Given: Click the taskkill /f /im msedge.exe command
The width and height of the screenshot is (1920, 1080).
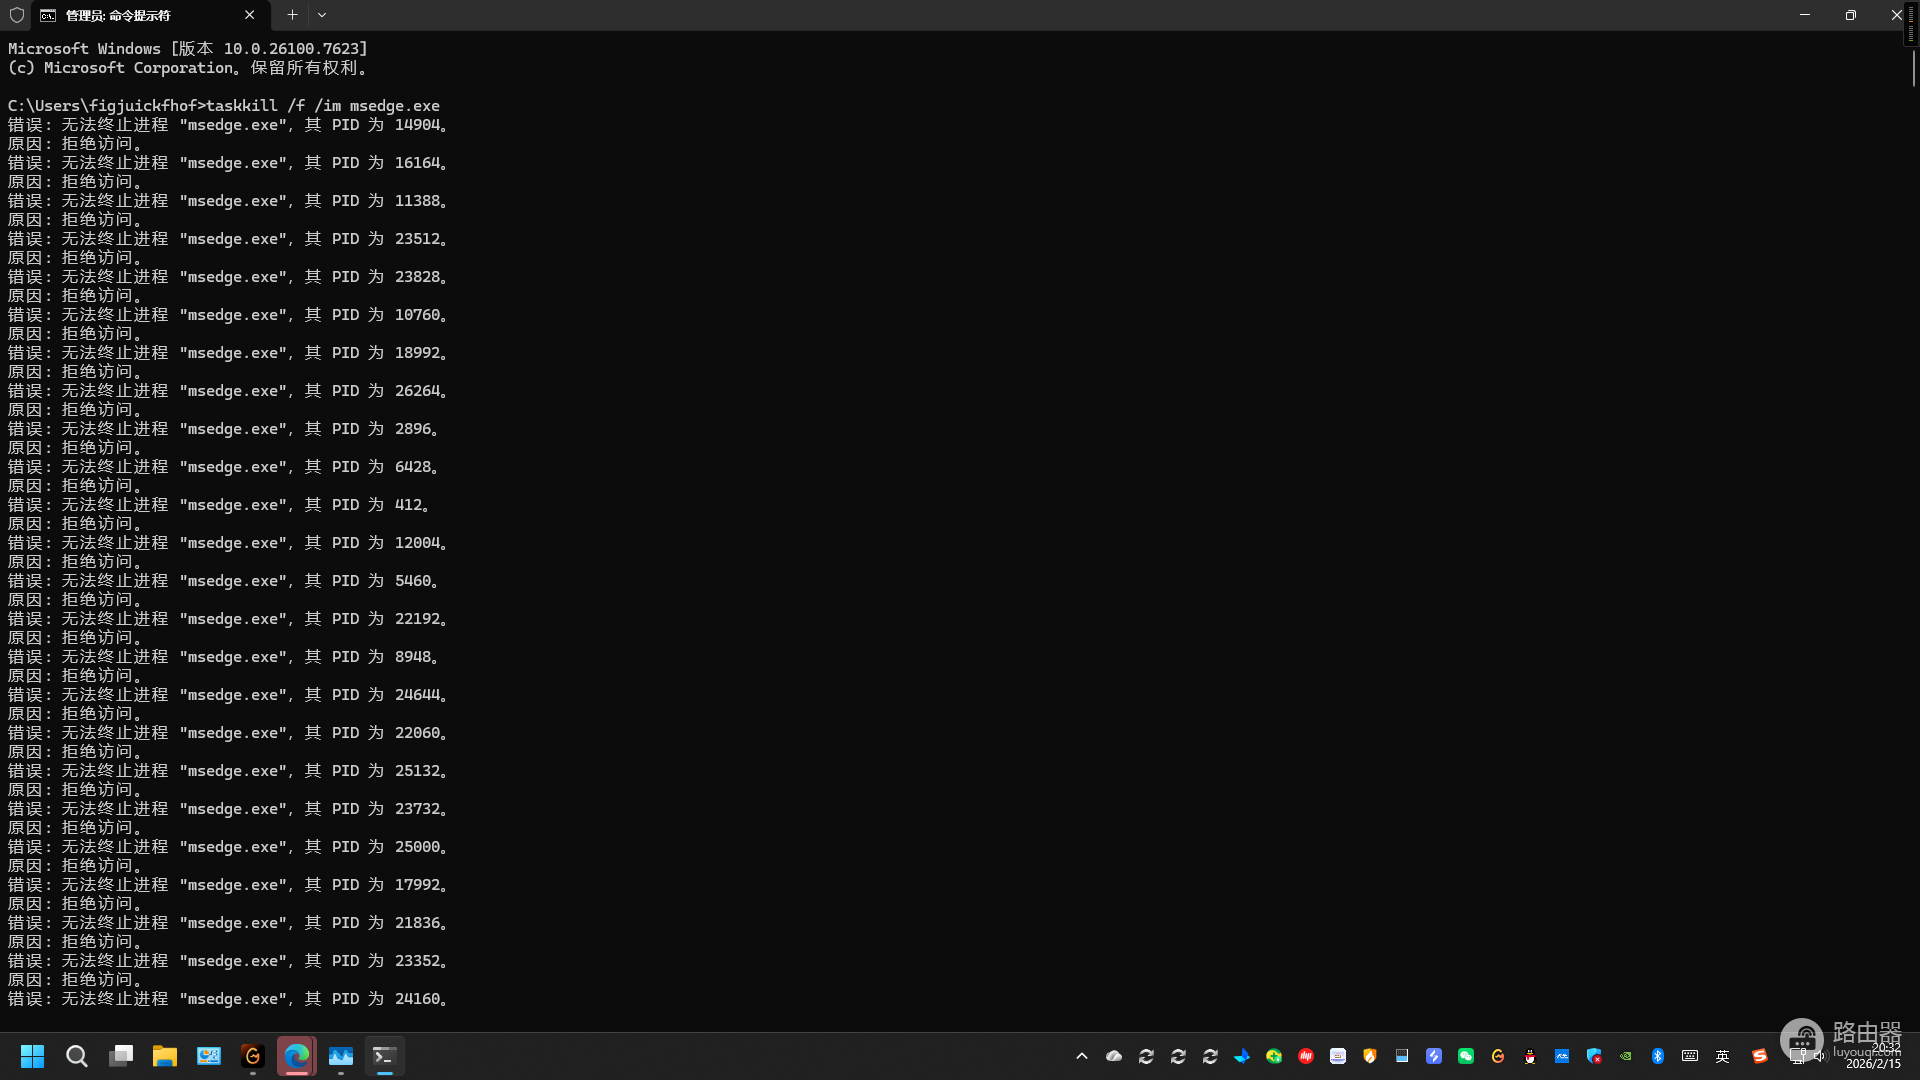Looking at the screenshot, I should click(x=323, y=106).
